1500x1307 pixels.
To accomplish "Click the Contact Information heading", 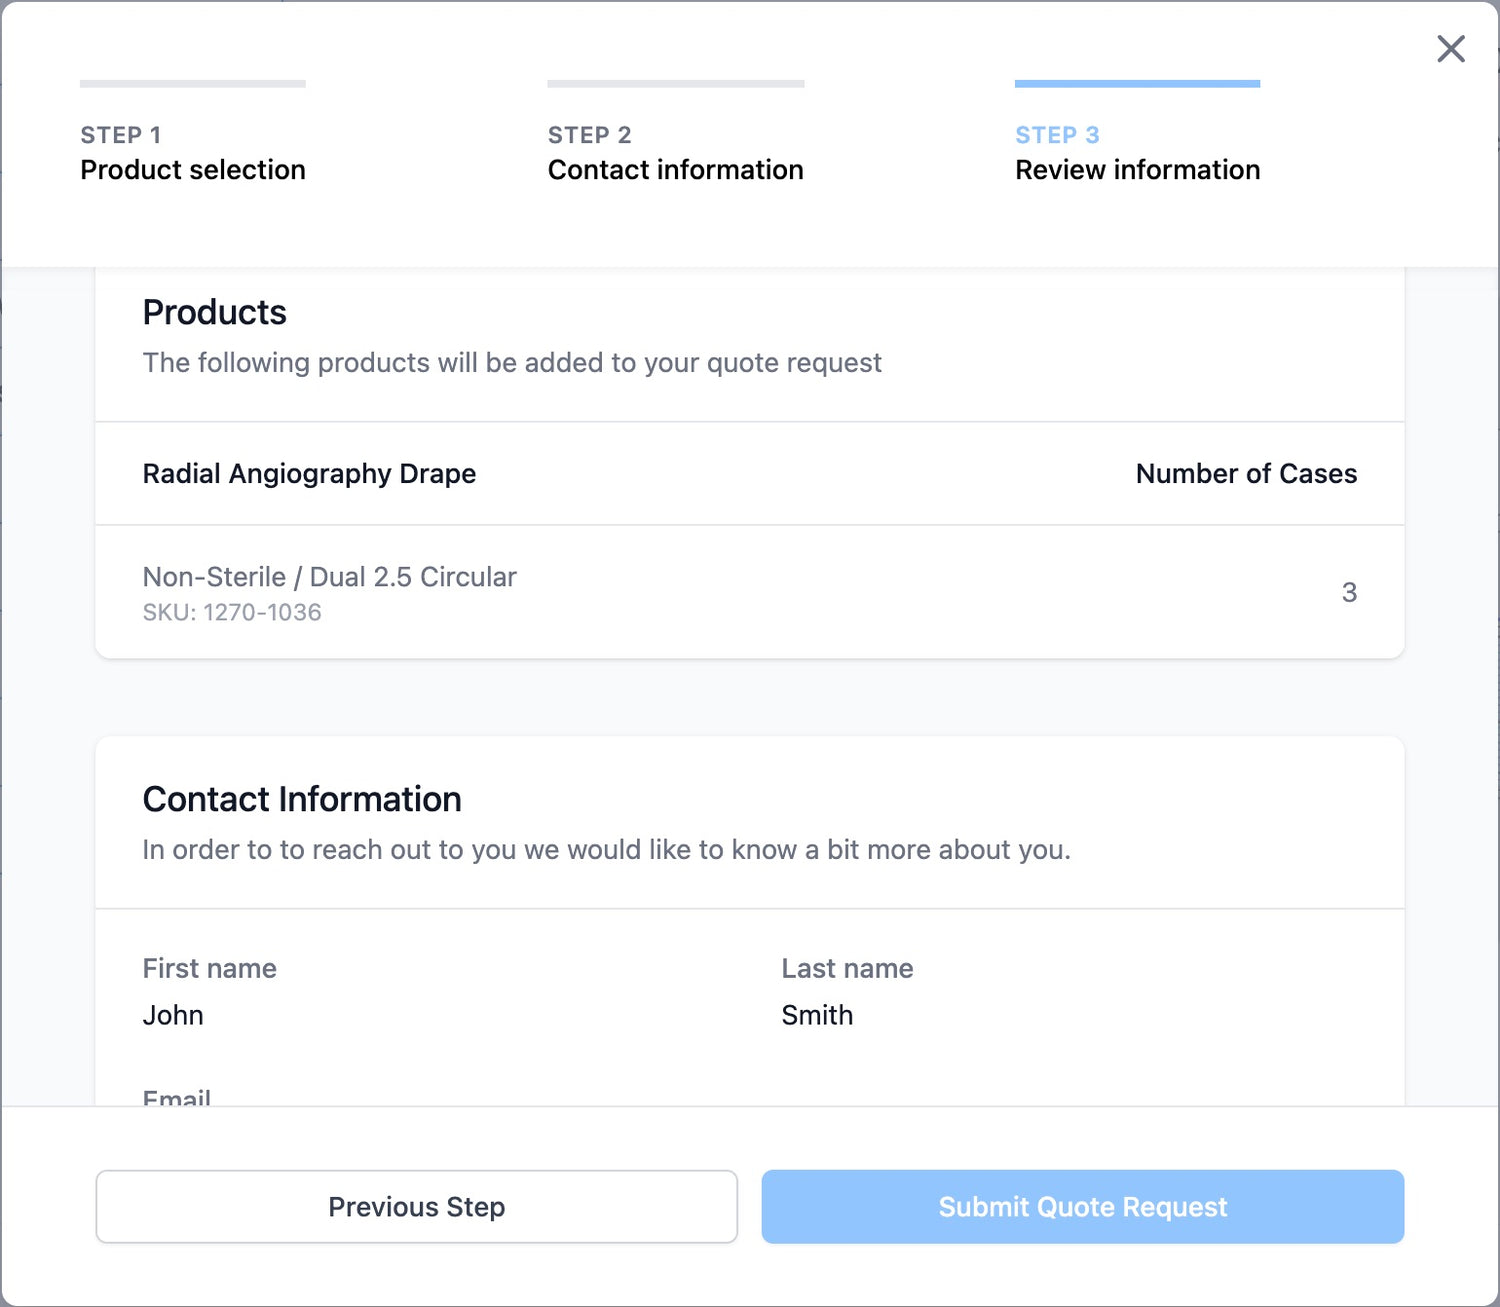I will [301, 800].
